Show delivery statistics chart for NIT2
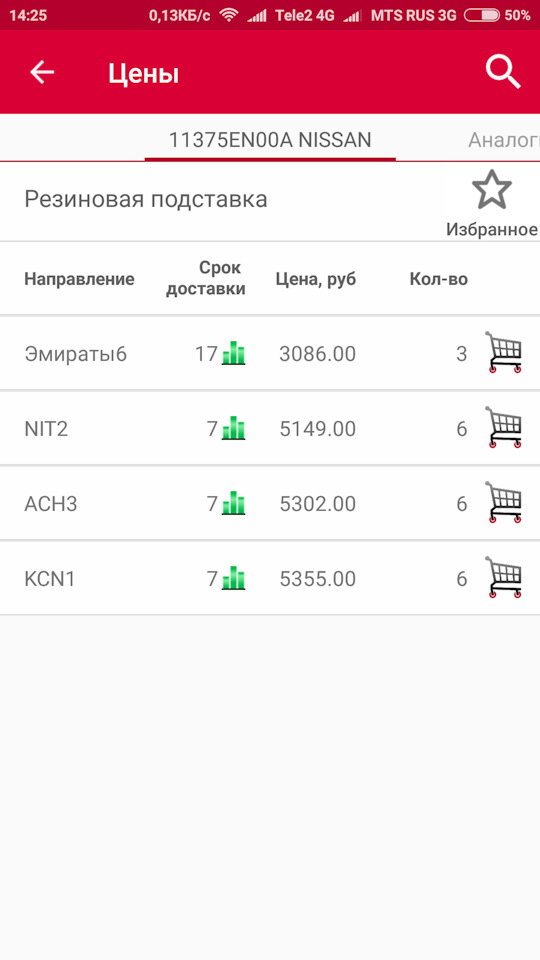Image resolution: width=540 pixels, height=960 pixels. [x=233, y=428]
